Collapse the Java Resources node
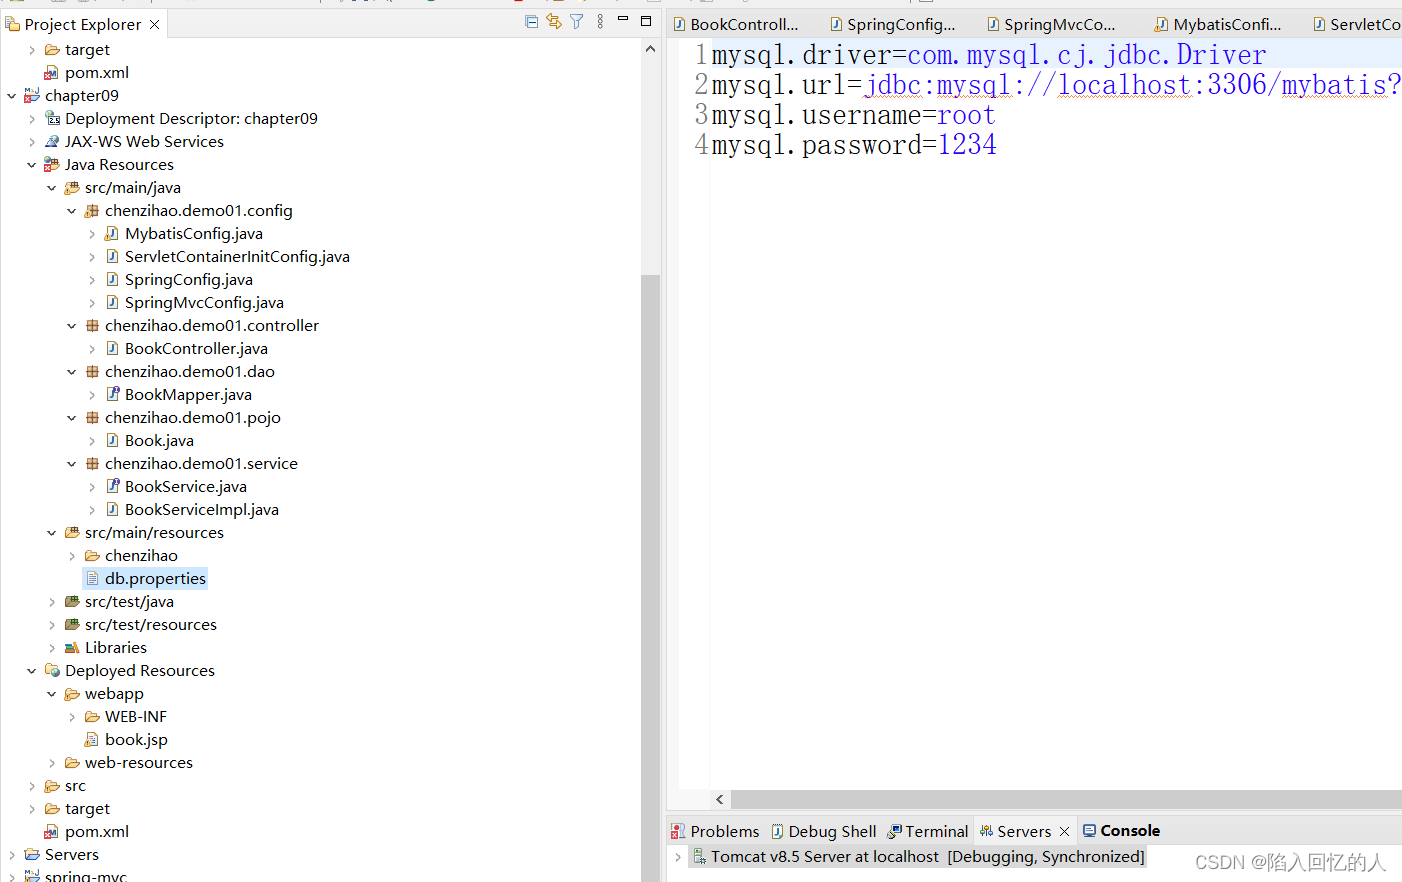 tap(31, 164)
